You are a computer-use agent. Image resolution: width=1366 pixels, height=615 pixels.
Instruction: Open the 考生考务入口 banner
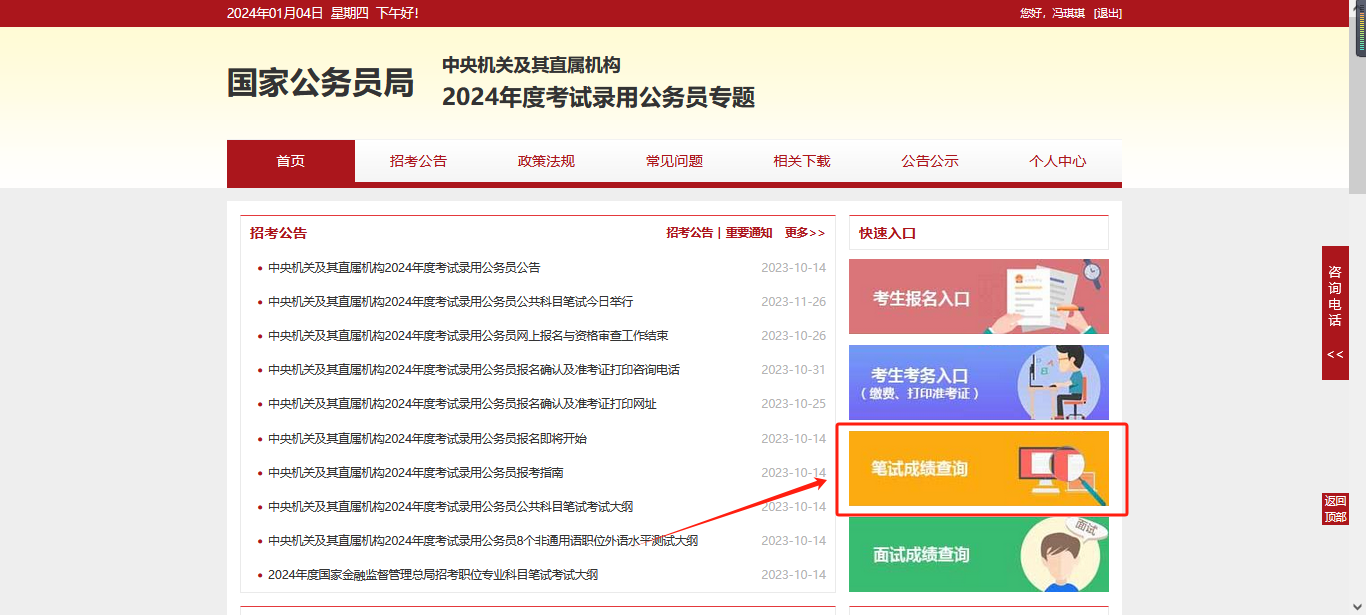[979, 383]
